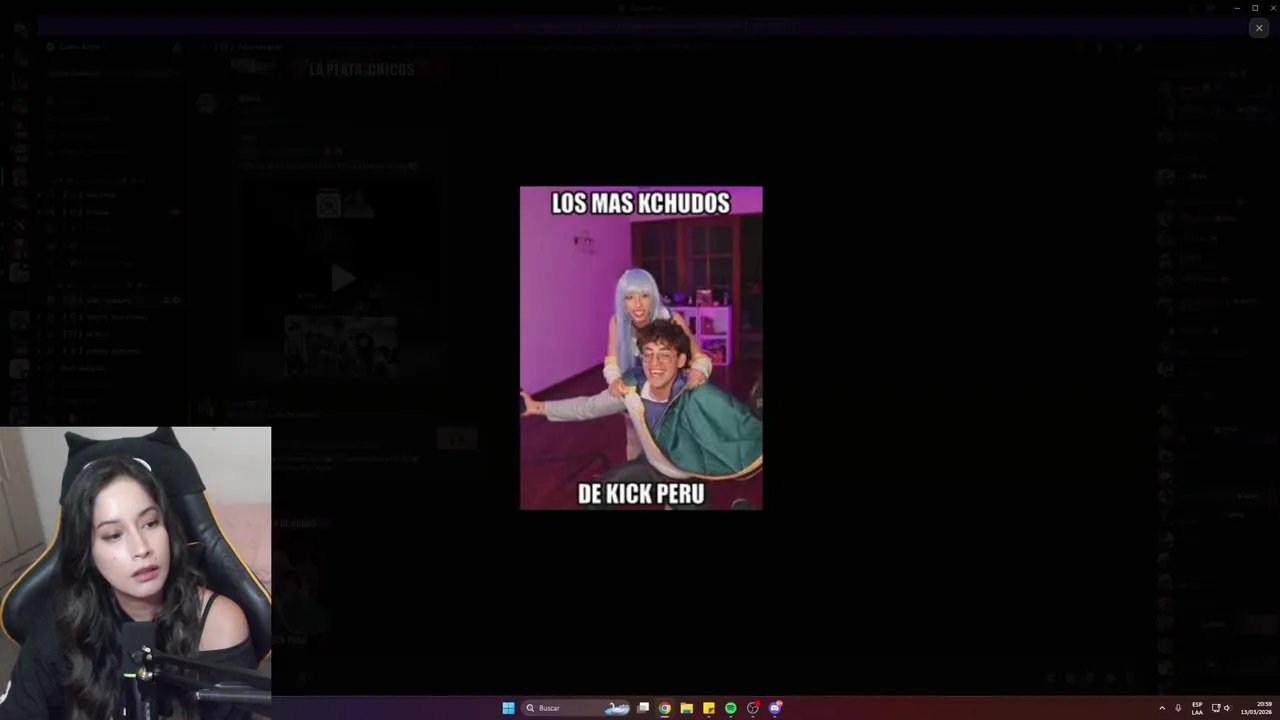
Task: Open Task View from the taskbar
Action: point(643,708)
